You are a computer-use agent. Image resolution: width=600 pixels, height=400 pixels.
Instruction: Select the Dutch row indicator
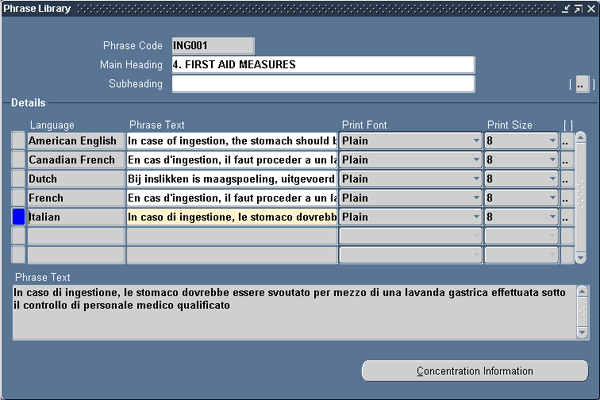17,179
